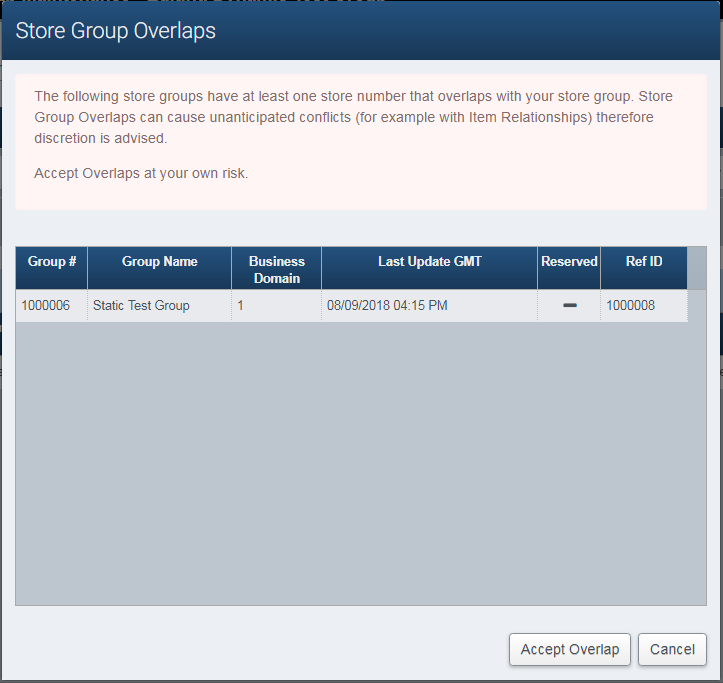Click the Last Update GMT column header

coord(429,262)
